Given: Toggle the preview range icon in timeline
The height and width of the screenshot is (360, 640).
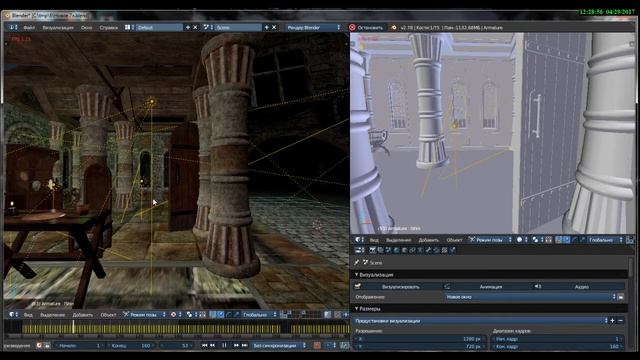Looking at the screenshot, I should [x=39, y=345].
